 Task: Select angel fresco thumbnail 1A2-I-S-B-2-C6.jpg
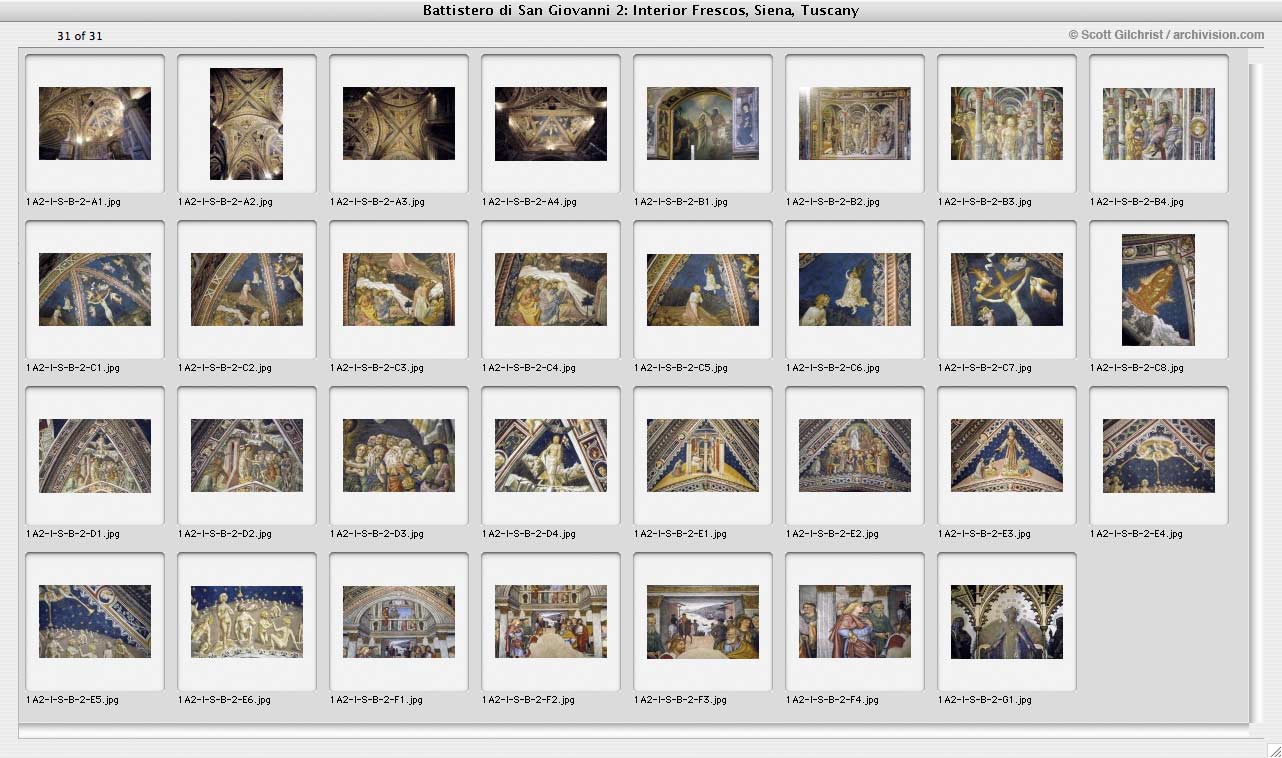click(855, 289)
